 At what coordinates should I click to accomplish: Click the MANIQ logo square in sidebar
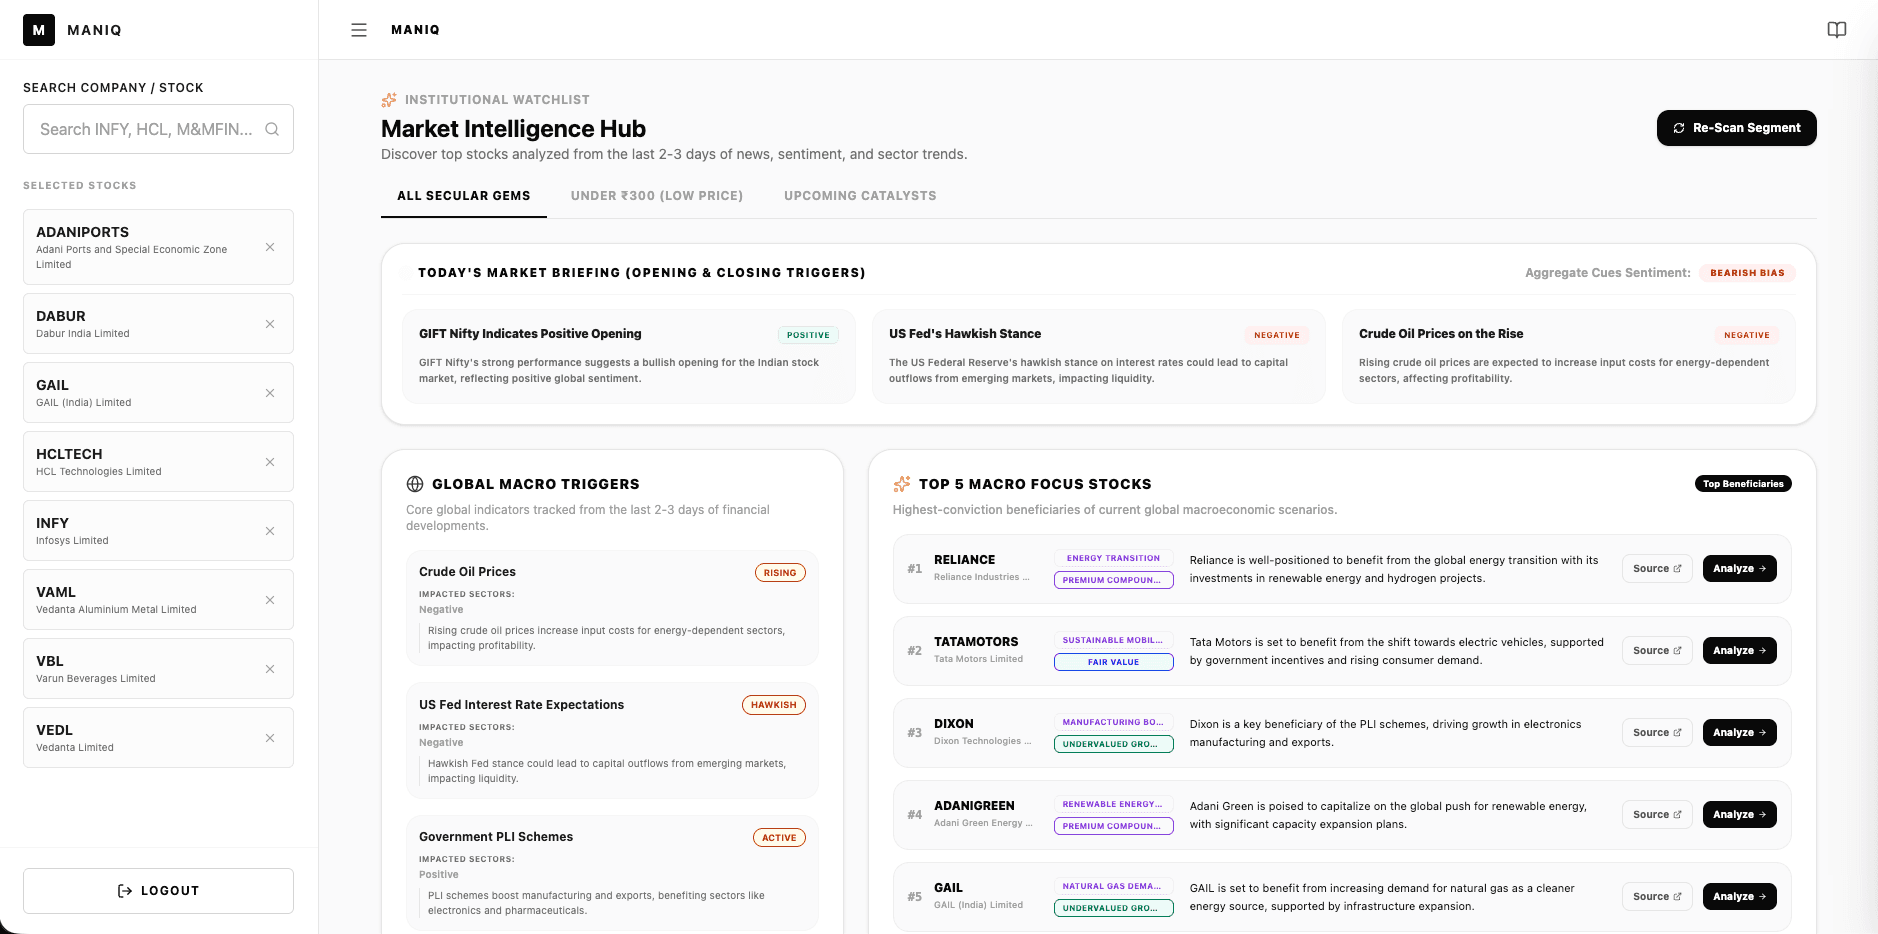click(39, 30)
